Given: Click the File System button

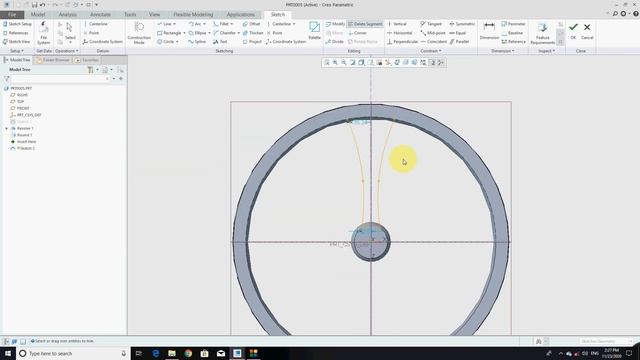Looking at the screenshot, I should point(43,33).
